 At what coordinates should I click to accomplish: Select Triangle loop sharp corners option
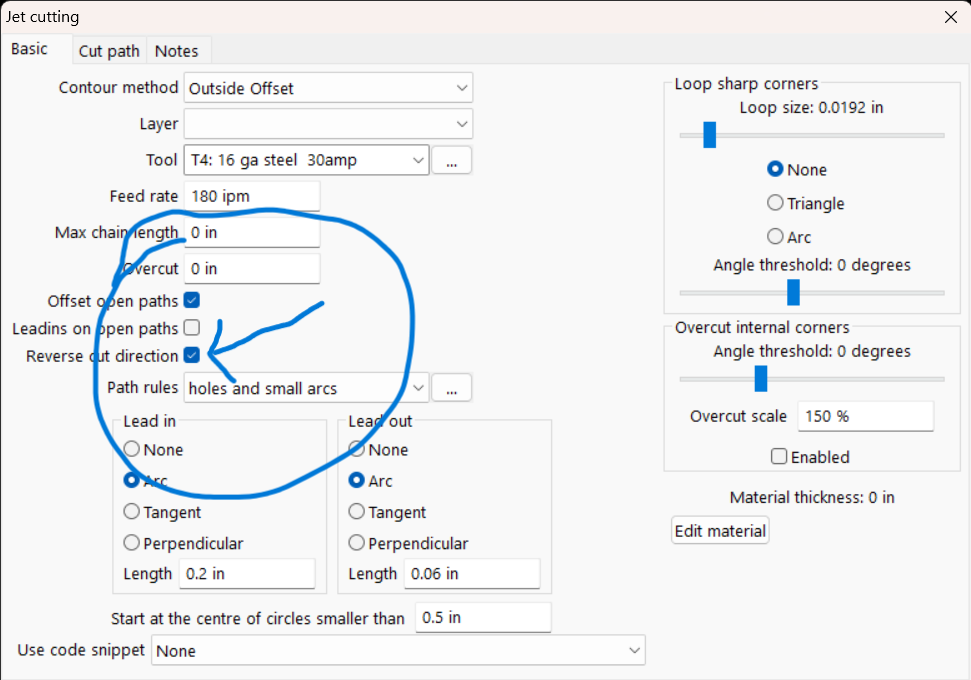(x=775, y=203)
